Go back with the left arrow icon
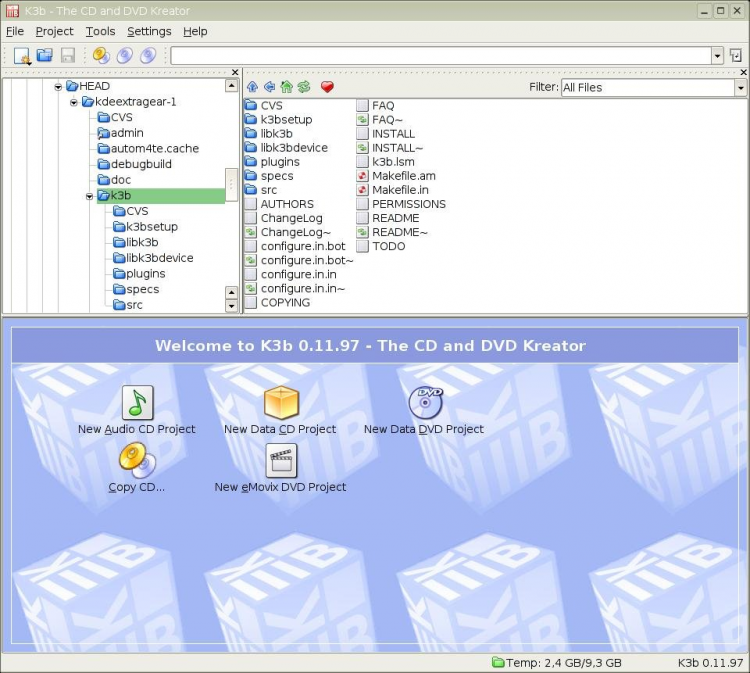750x673 pixels. pos(269,87)
